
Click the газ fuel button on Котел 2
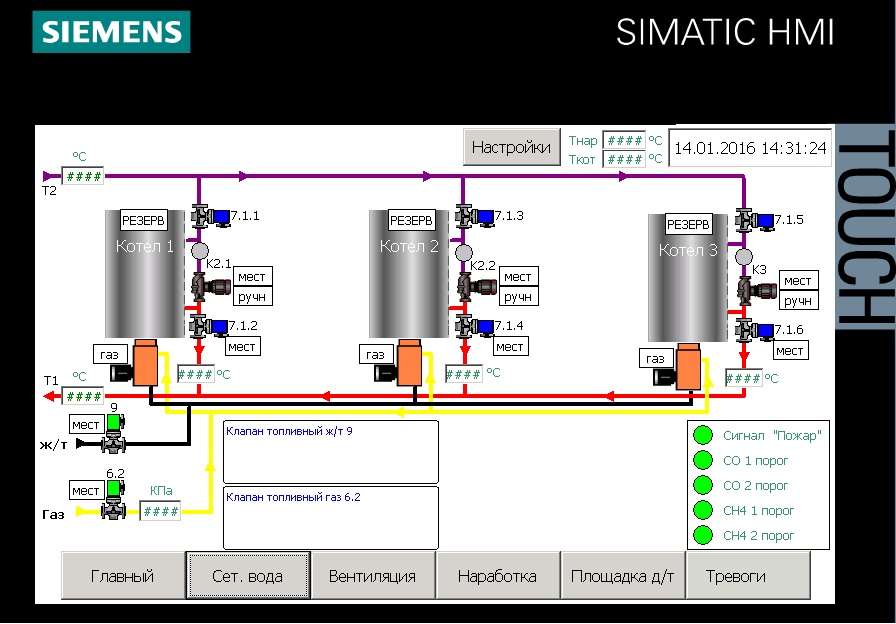tap(375, 354)
